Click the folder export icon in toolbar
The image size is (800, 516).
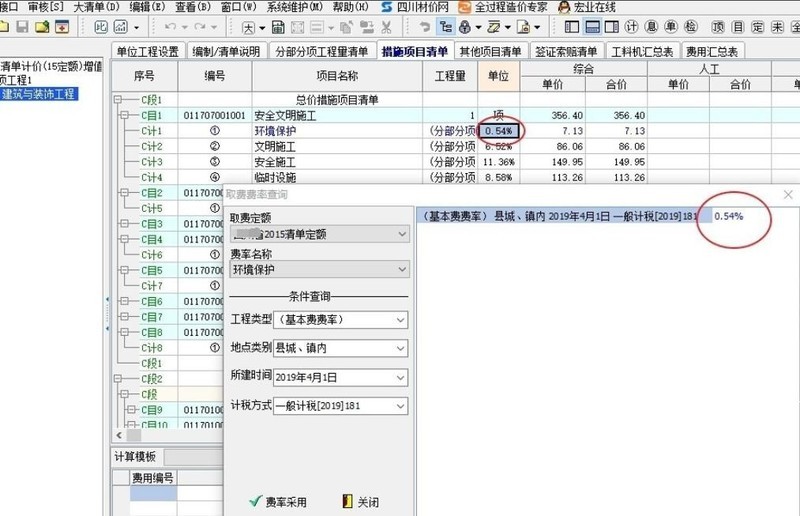coord(42,27)
